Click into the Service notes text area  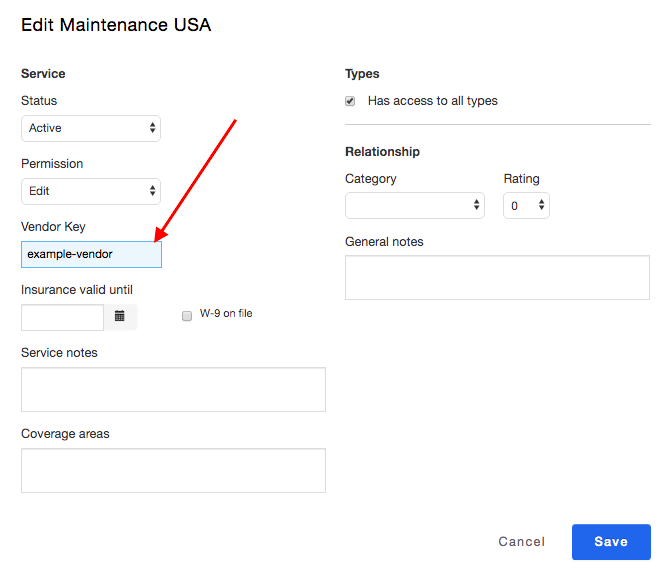pyautogui.click(x=173, y=389)
